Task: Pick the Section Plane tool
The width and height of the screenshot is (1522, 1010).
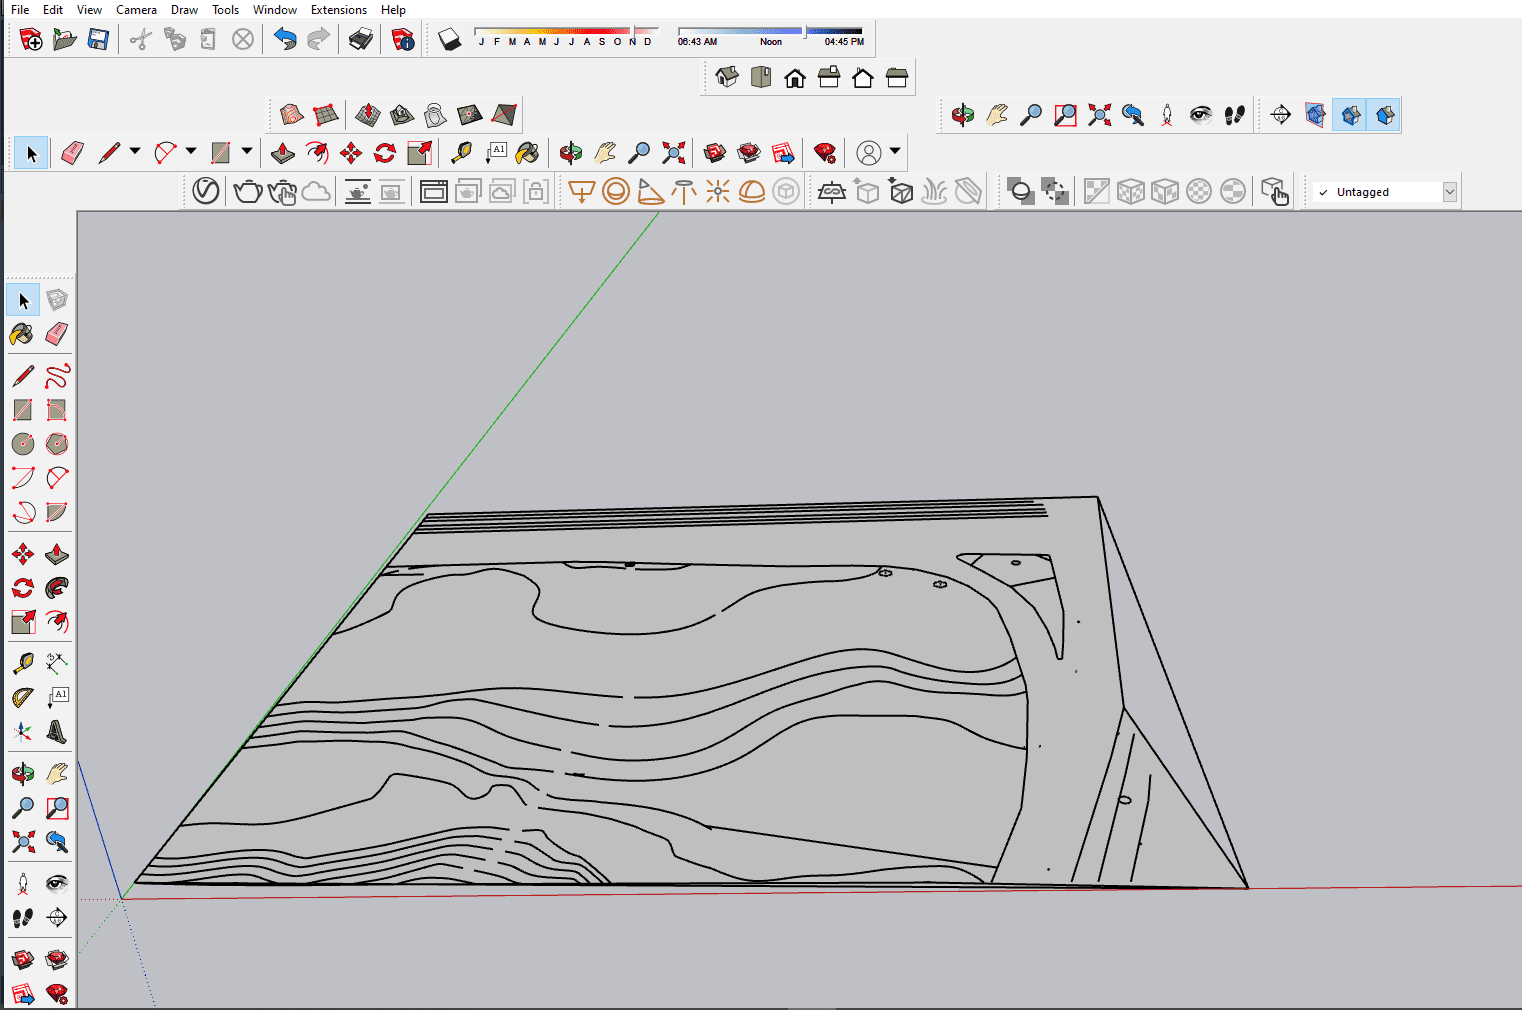Action: point(1280,115)
